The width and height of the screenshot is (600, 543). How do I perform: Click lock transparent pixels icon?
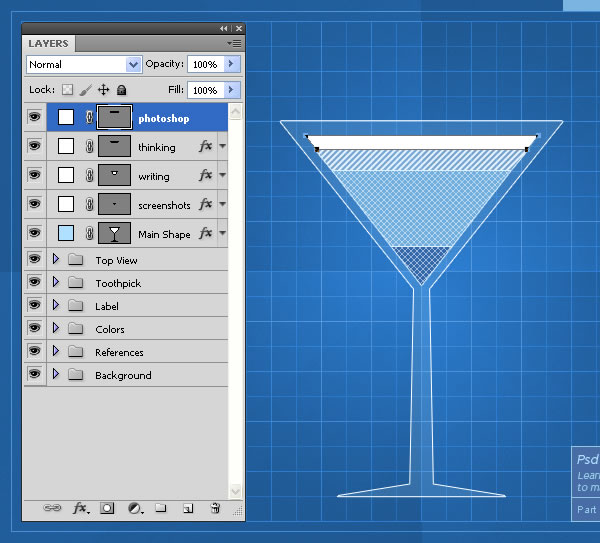(67, 90)
